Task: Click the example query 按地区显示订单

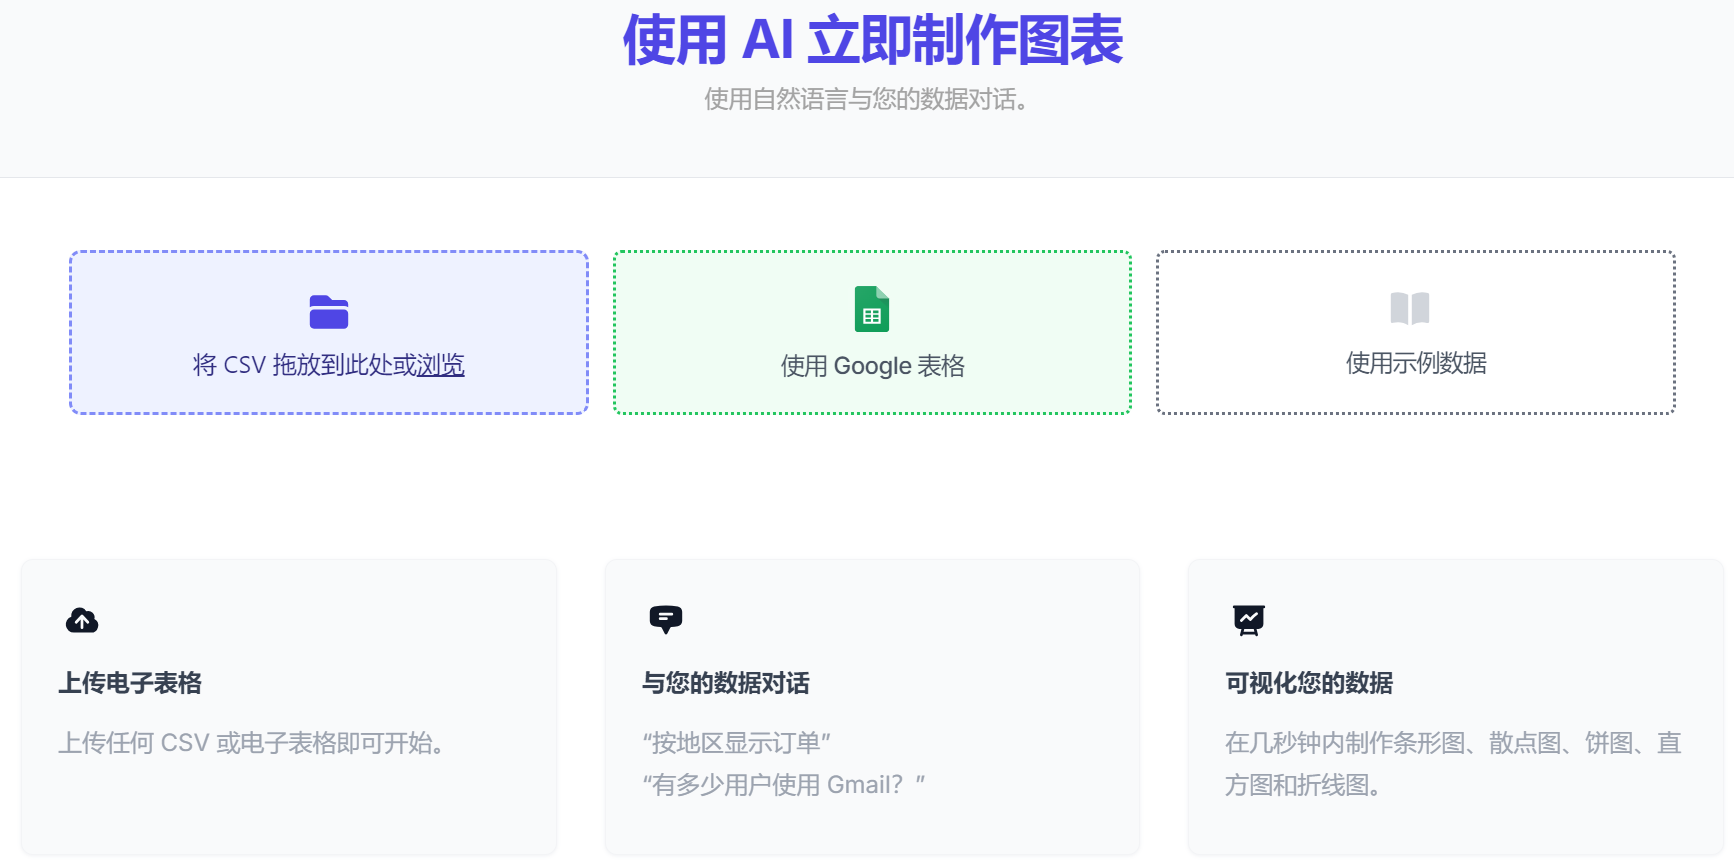Action: (736, 742)
